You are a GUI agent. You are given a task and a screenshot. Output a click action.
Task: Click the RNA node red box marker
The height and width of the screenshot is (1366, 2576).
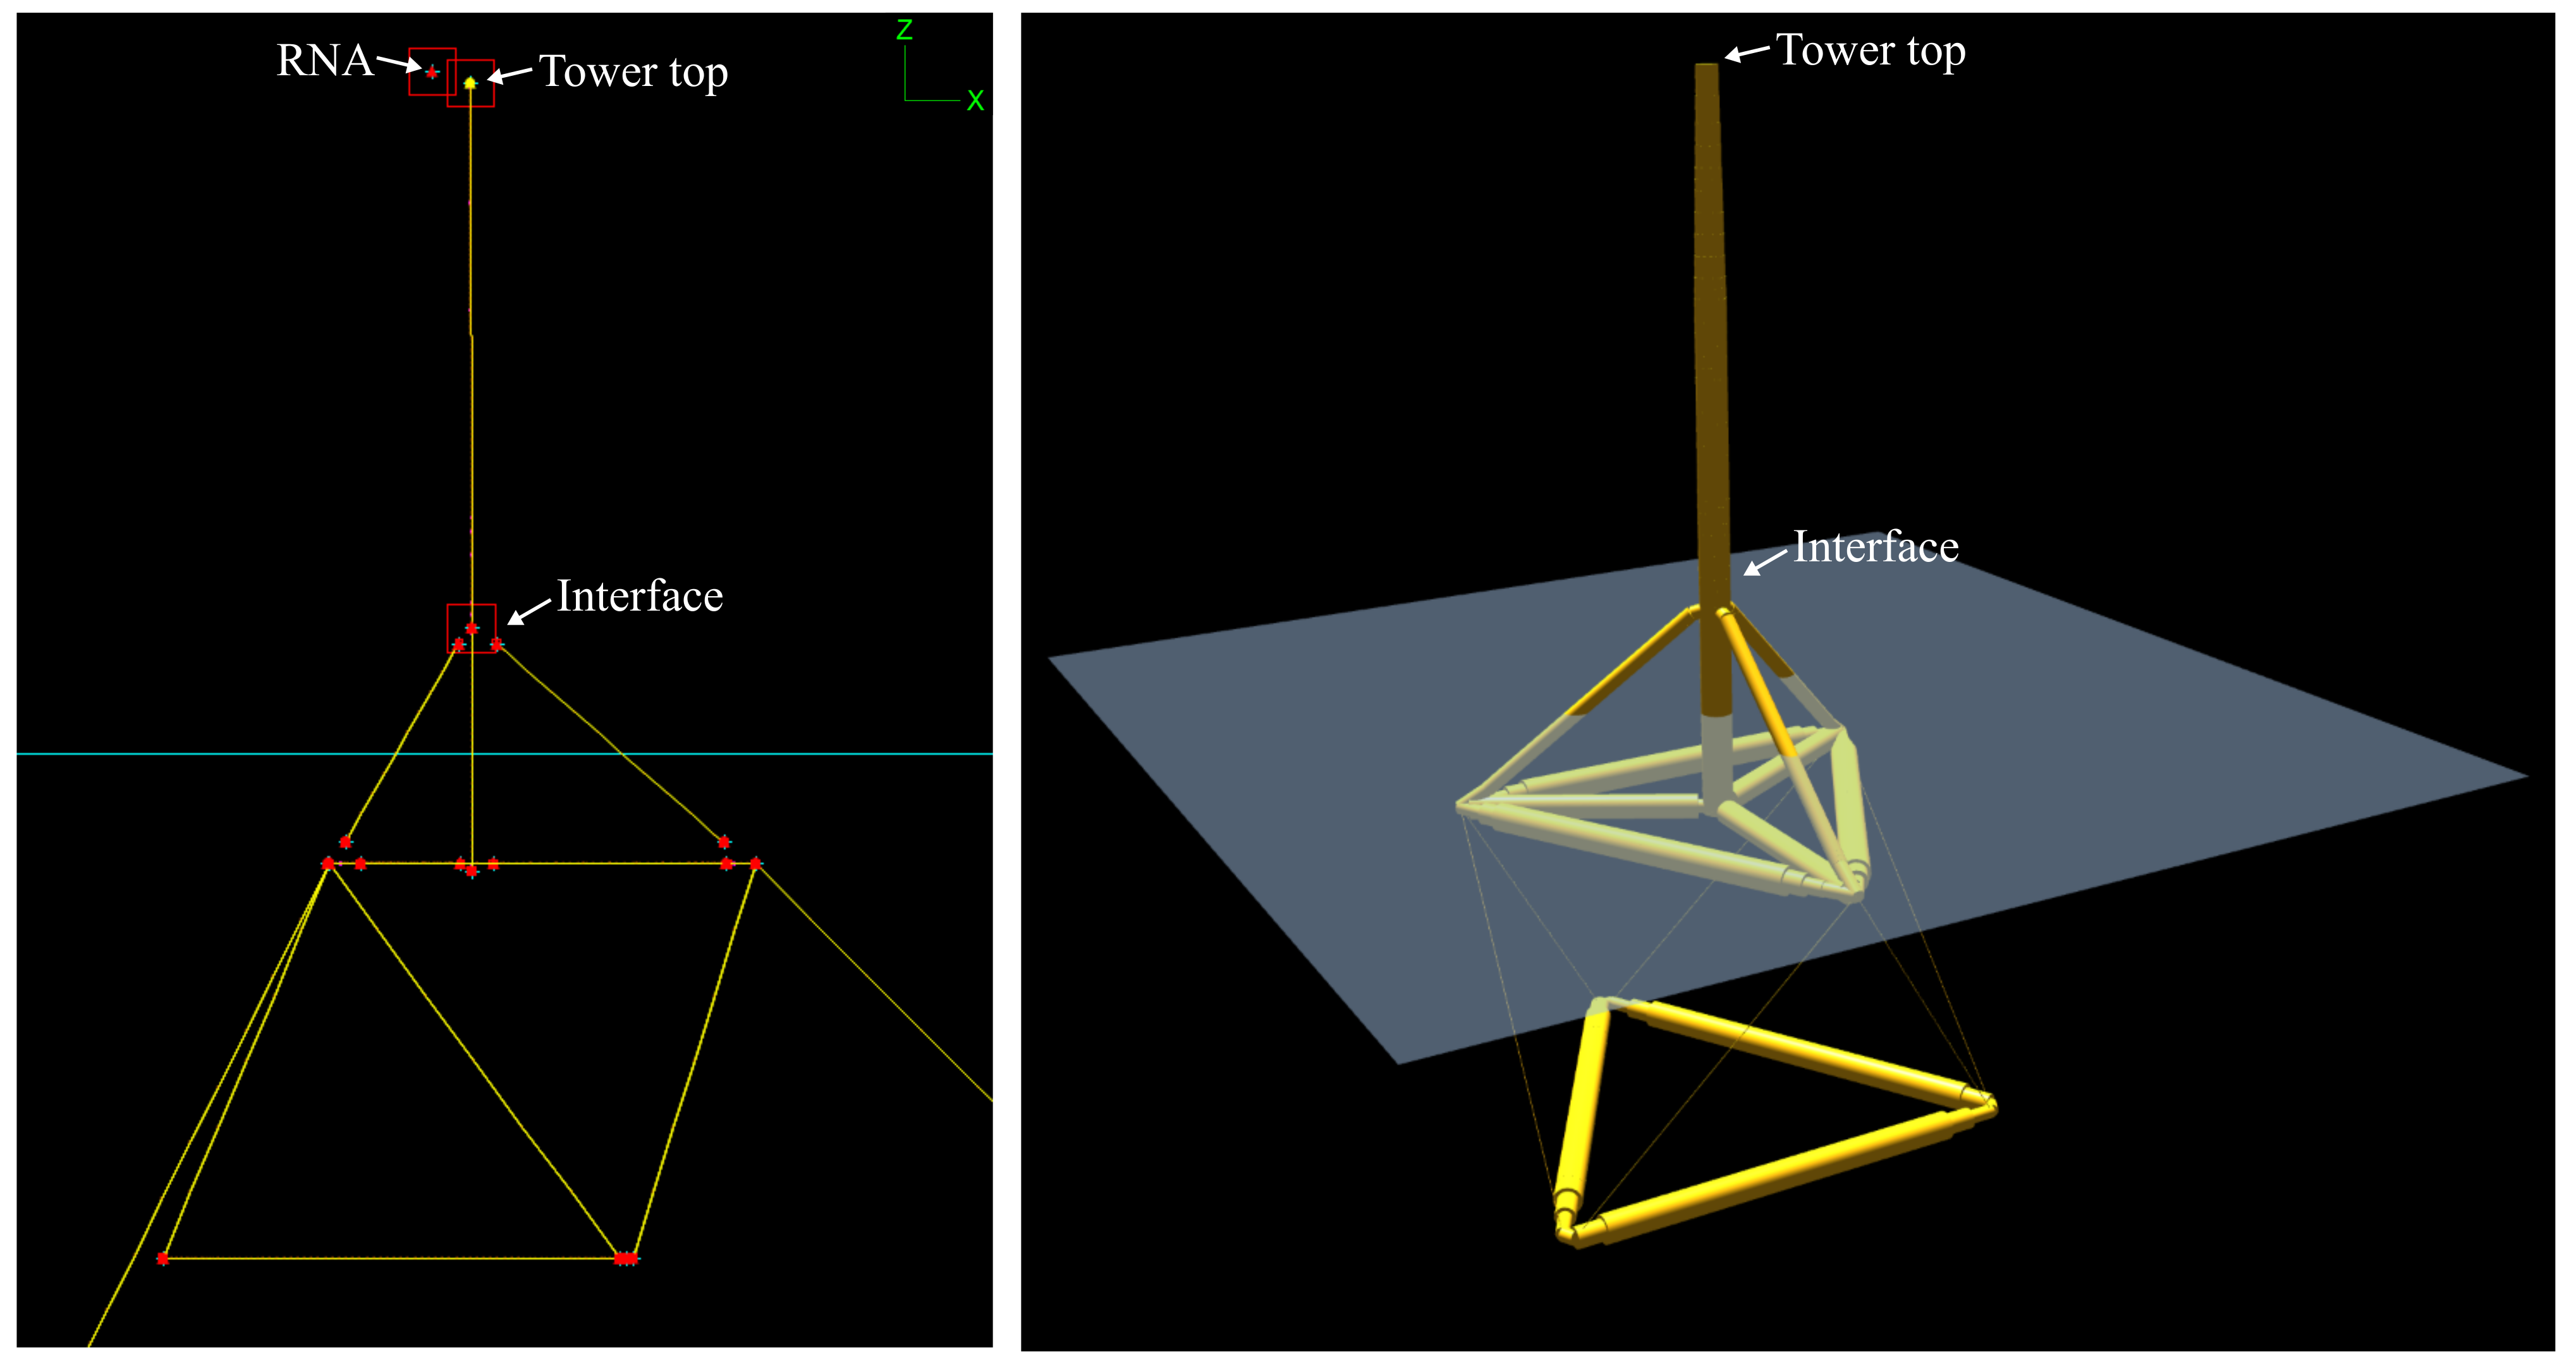point(432,72)
